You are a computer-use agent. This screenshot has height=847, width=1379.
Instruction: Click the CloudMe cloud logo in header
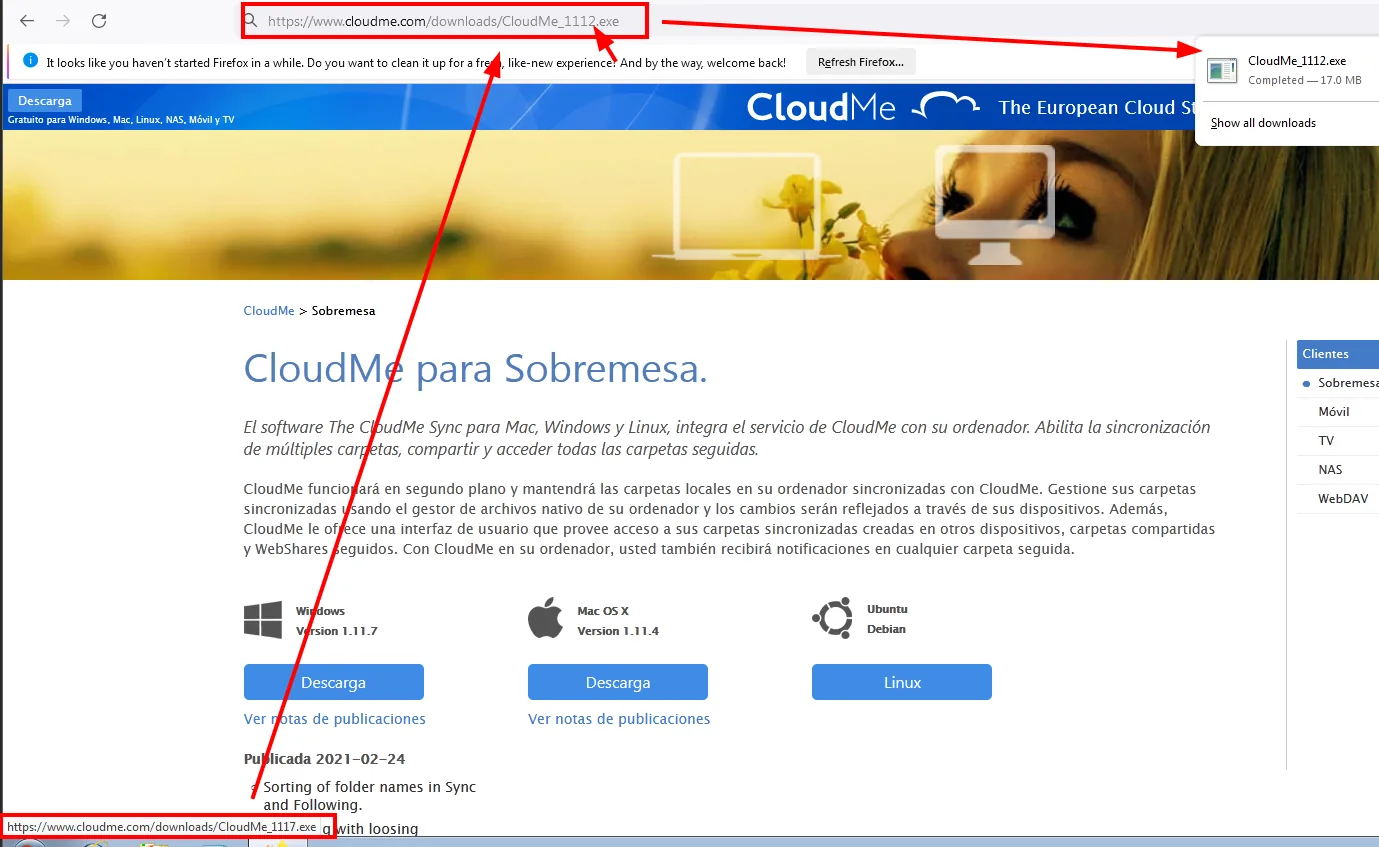tap(948, 106)
